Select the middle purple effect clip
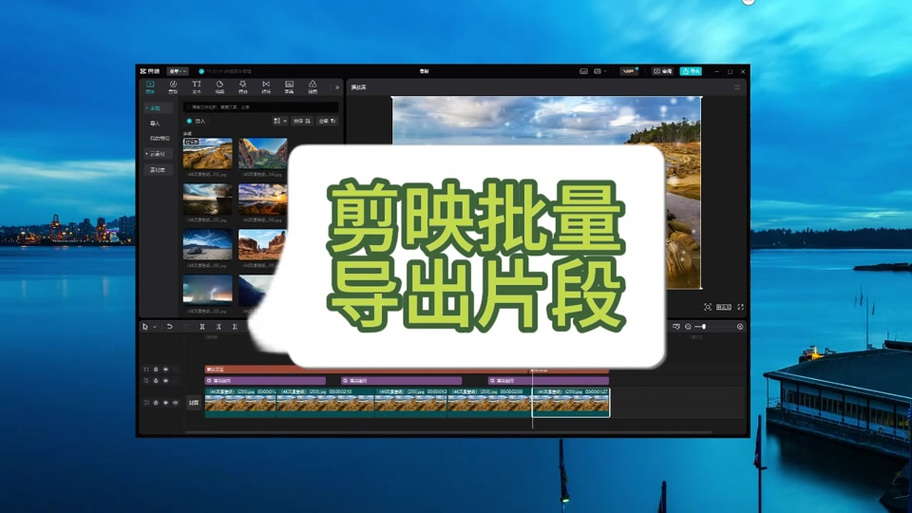 (401, 381)
